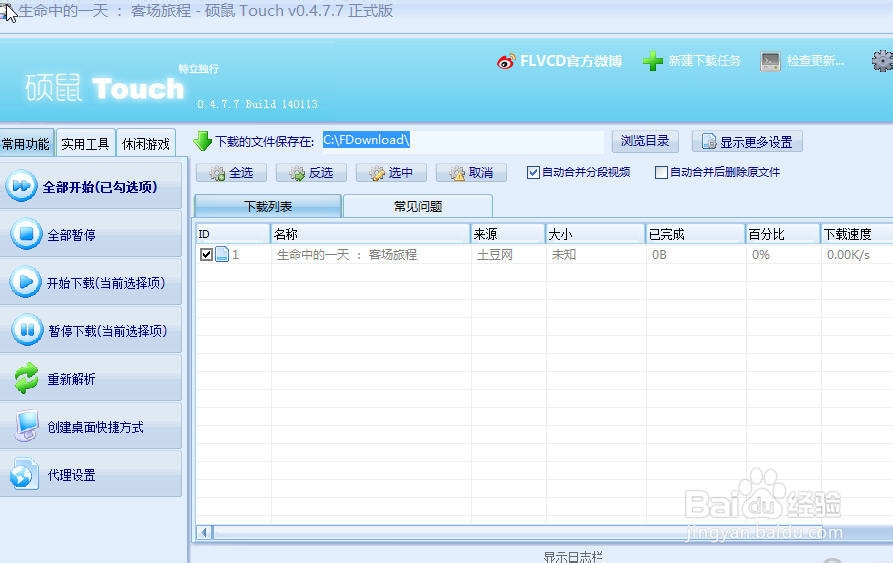This screenshot has height=563, width=893.
Task: Click 全部开始(已勾选项) button label
Action: (x=100, y=187)
